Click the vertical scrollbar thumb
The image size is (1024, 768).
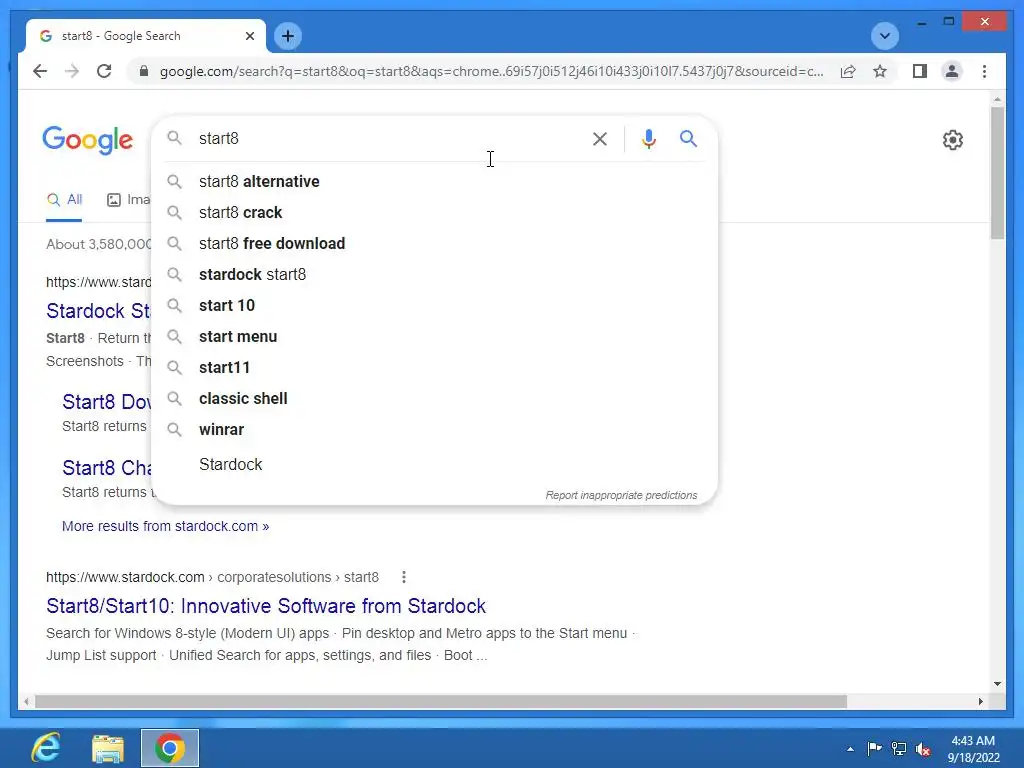point(997,173)
